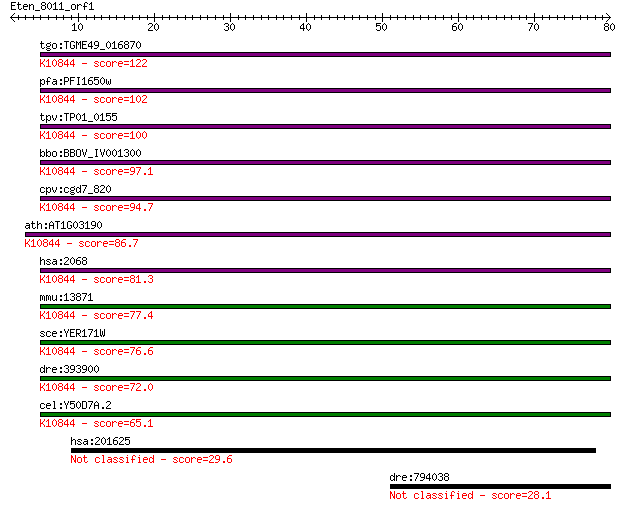Image resolution: width=620 pixels, height=509 pixels.
Task: Select the K10844 score=72.0 text
Action: (96, 387)
